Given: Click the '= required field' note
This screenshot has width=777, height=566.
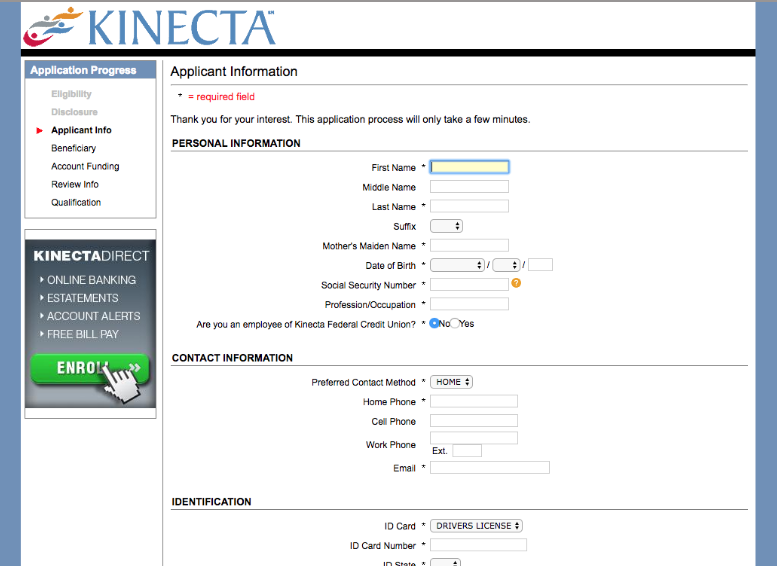Looking at the screenshot, I should pos(221,97).
